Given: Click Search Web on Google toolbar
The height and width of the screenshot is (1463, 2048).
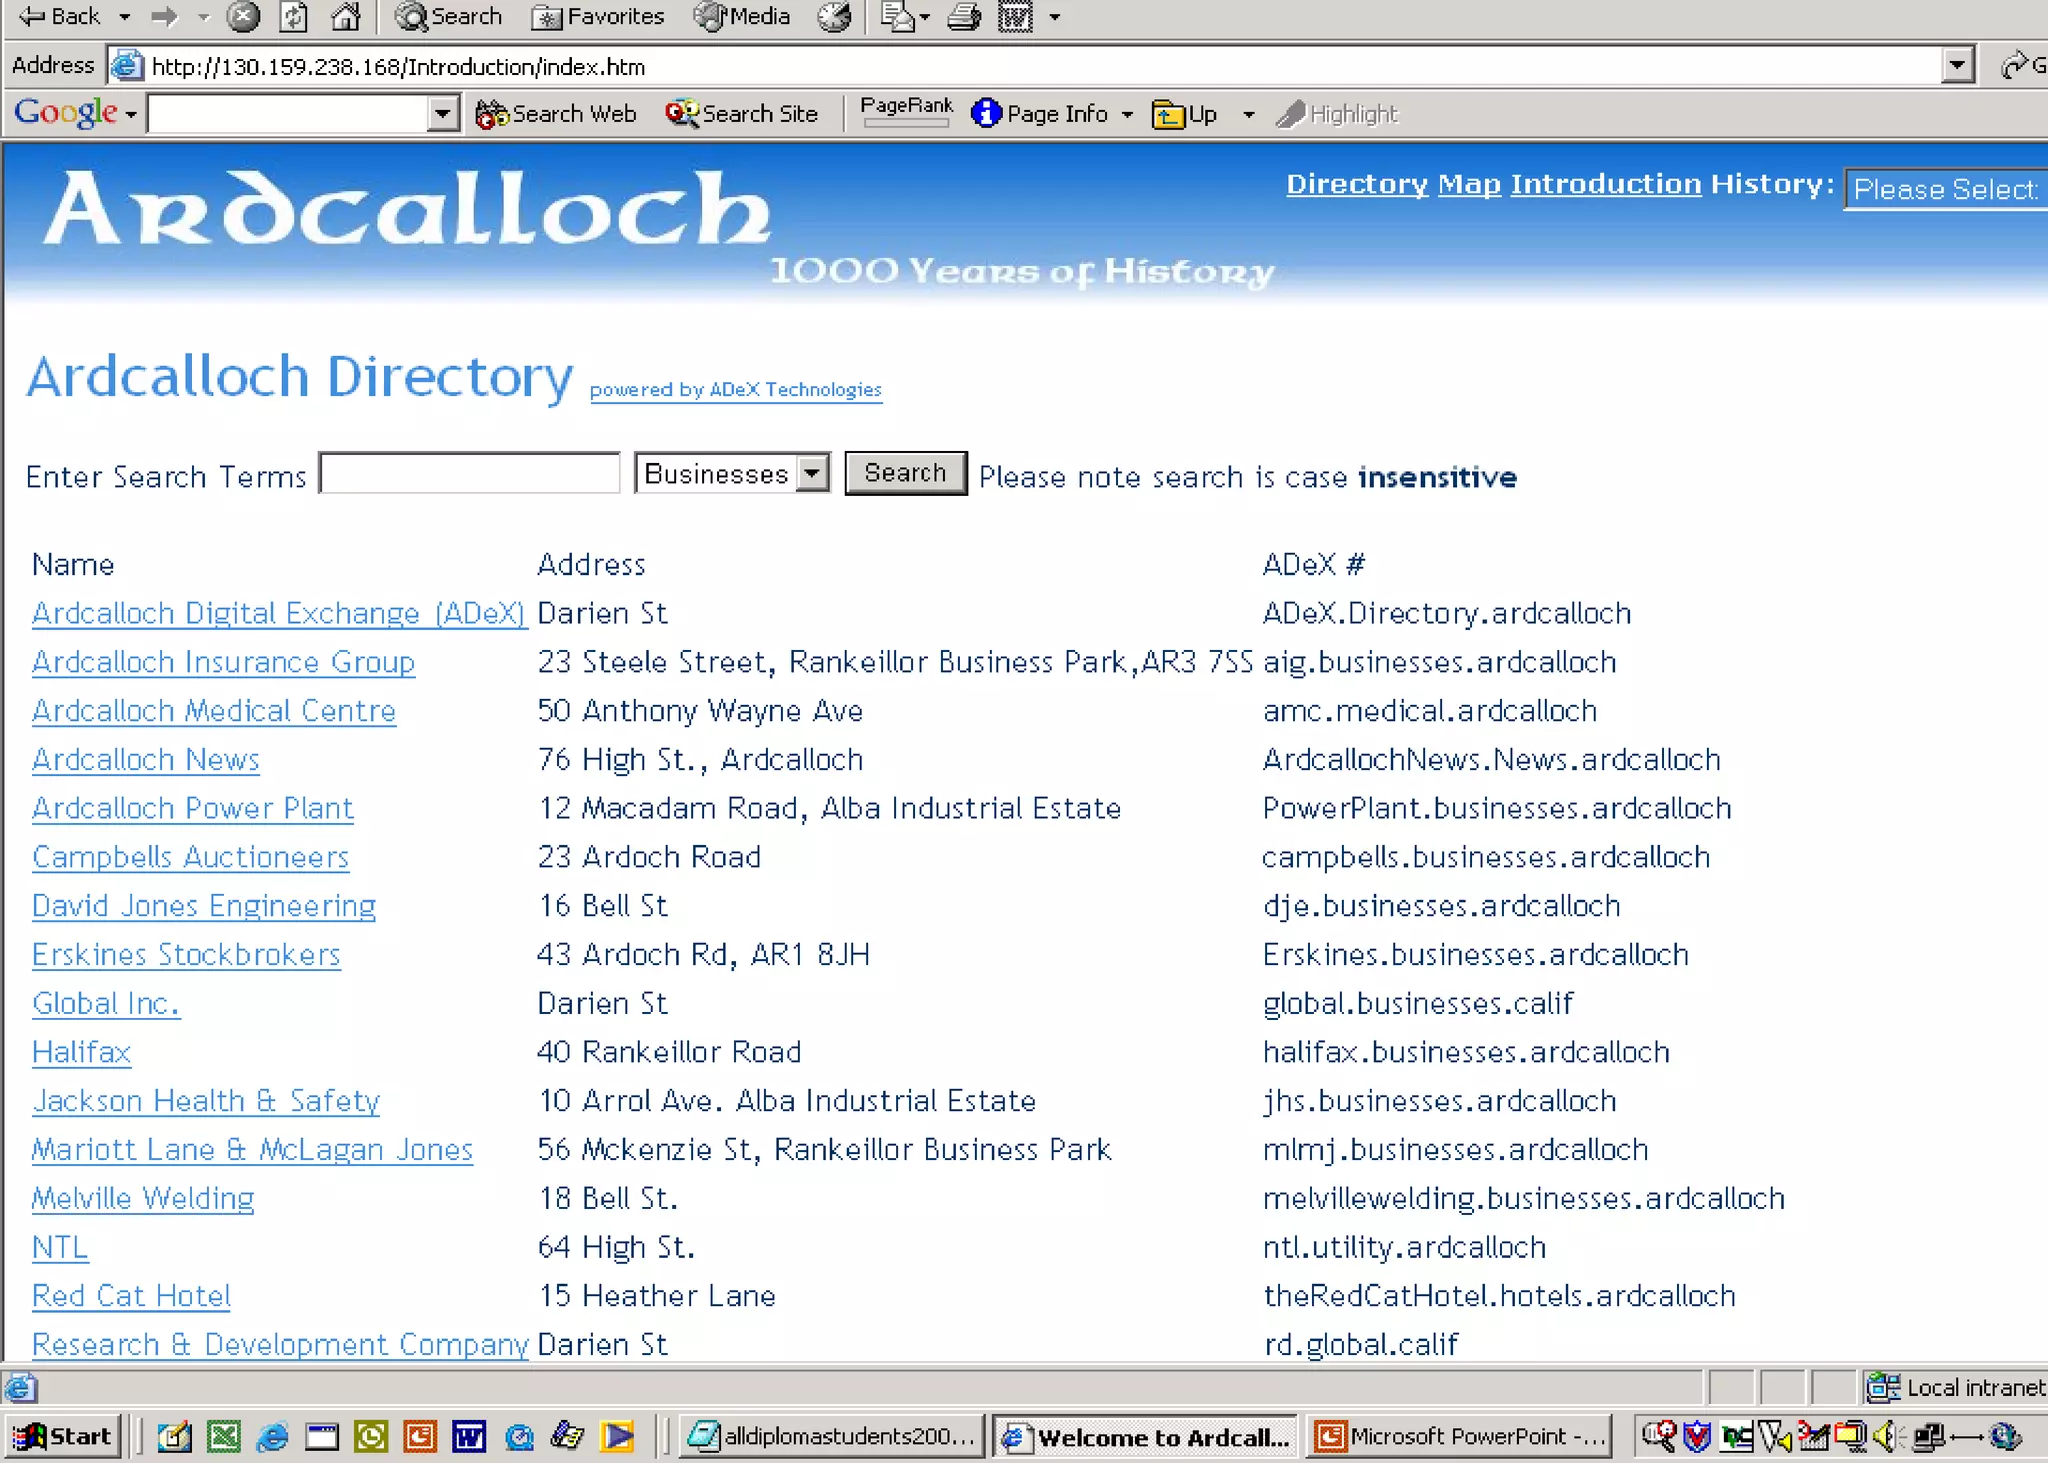Looking at the screenshot, I should click(x=557, y=114).
